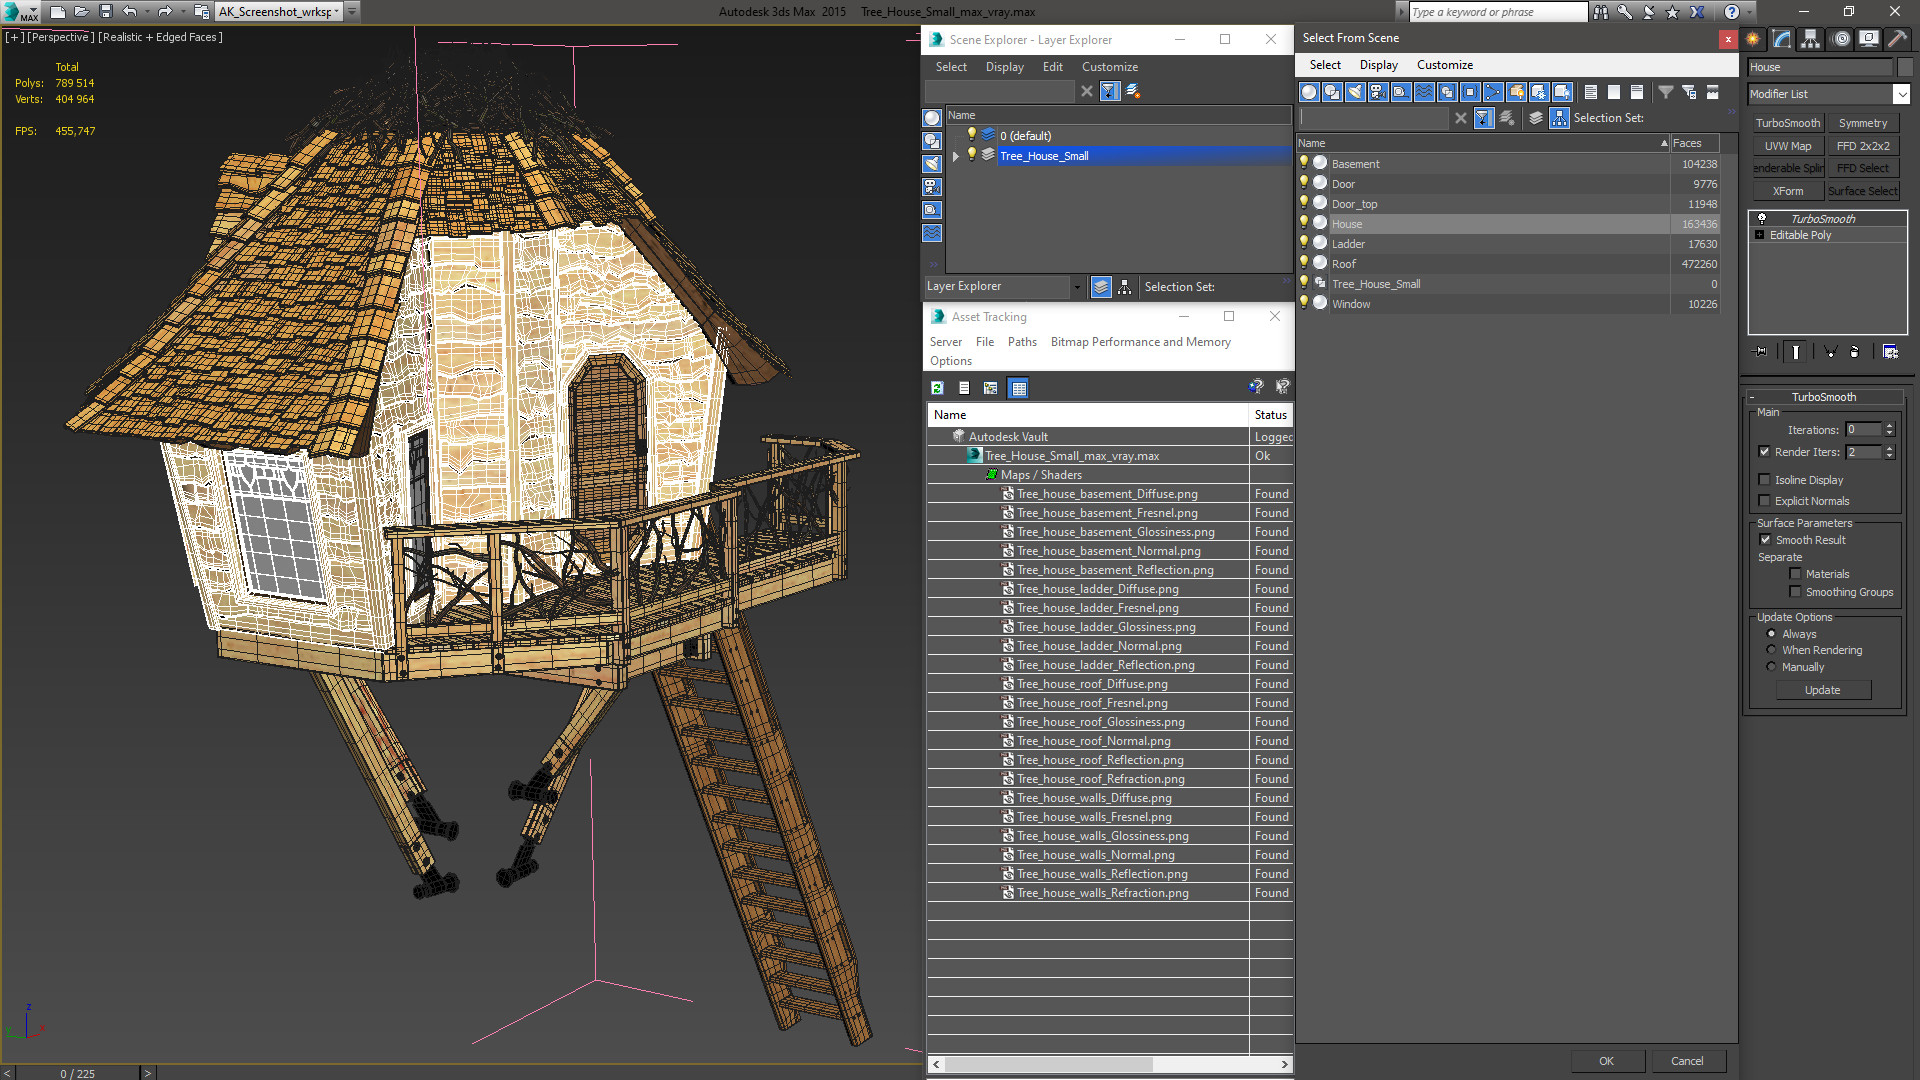Click Configure Modifier Sets icon

click(1890, 352)
